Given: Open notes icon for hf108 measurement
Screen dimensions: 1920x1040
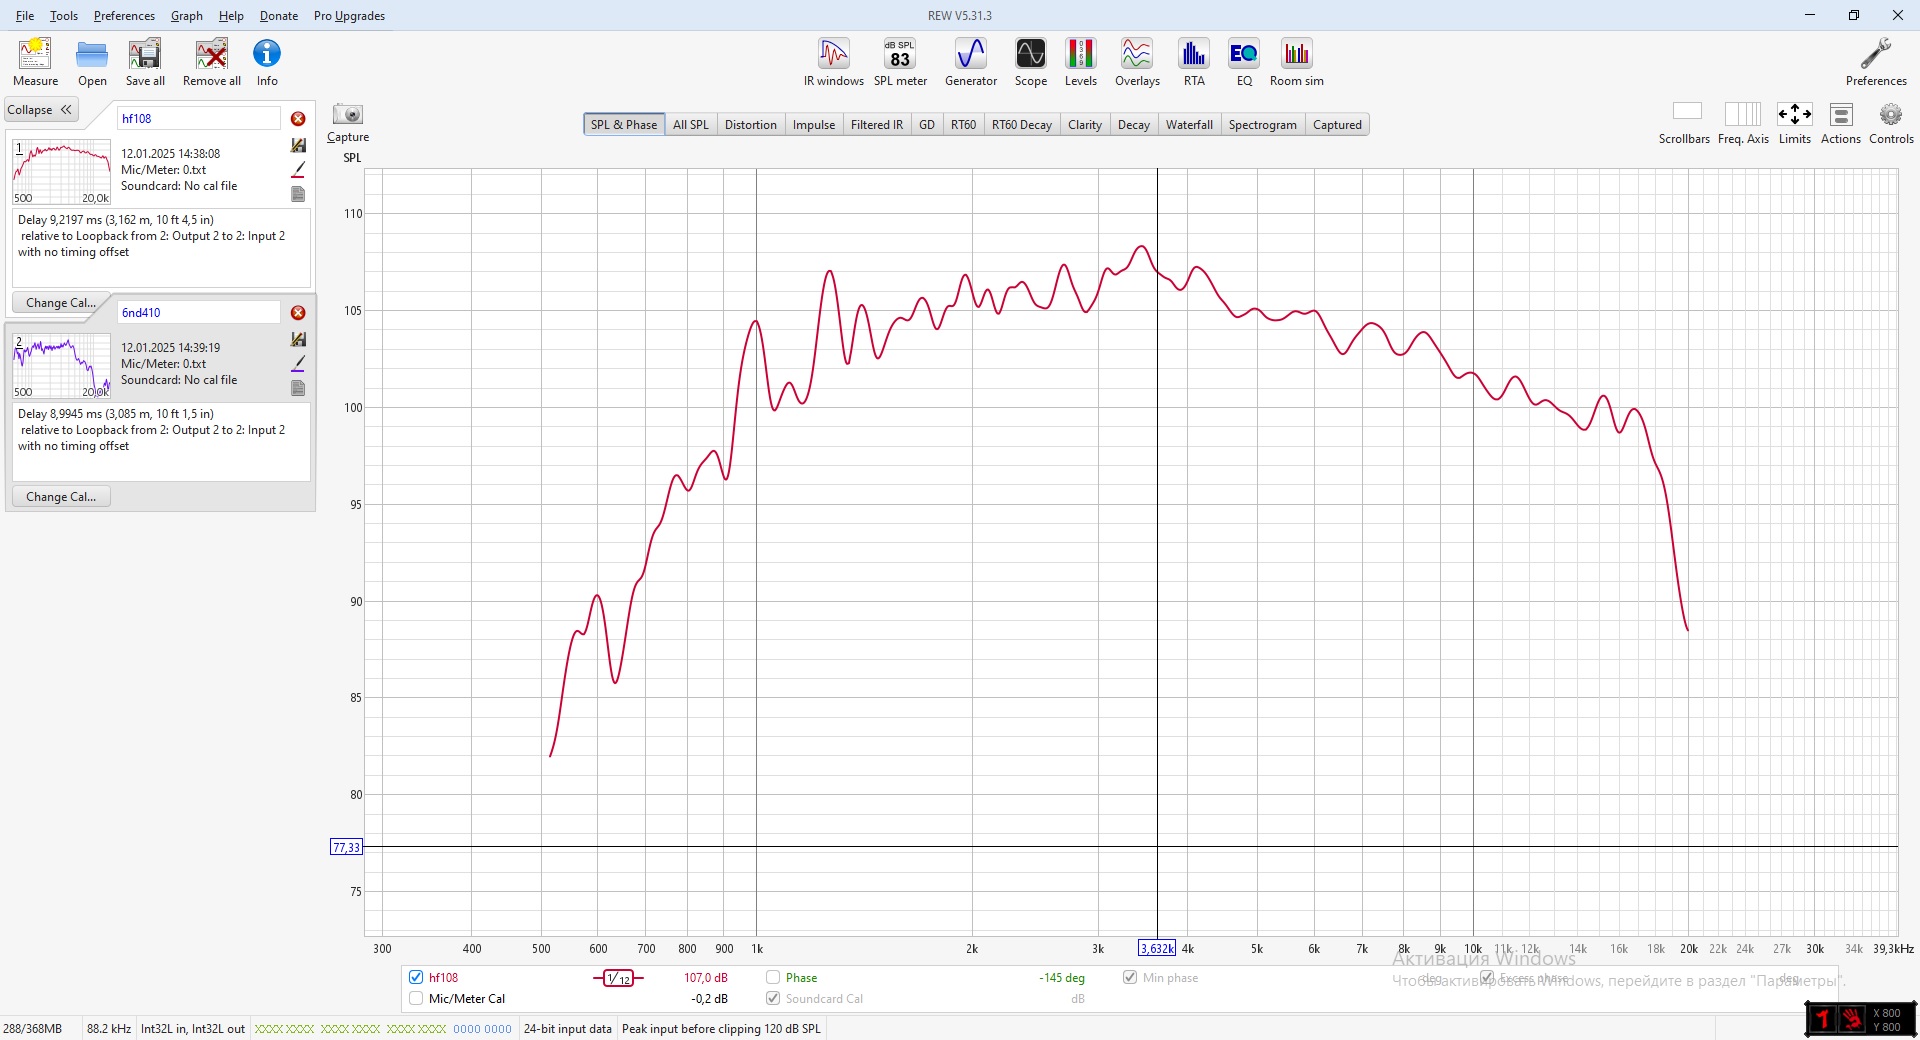Looking at the screenshot, I should [x=298, y=194].
